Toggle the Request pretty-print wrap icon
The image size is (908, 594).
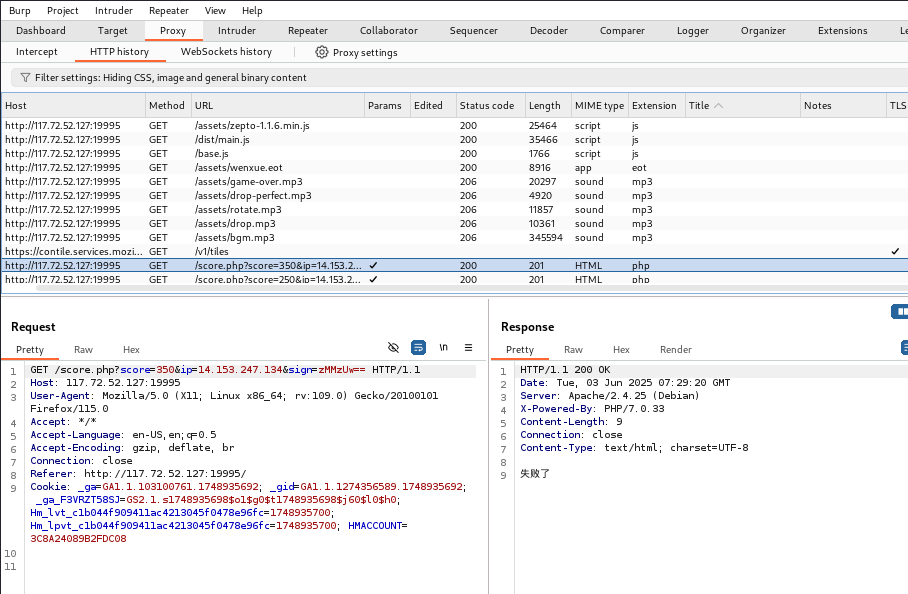pos(419,348)
